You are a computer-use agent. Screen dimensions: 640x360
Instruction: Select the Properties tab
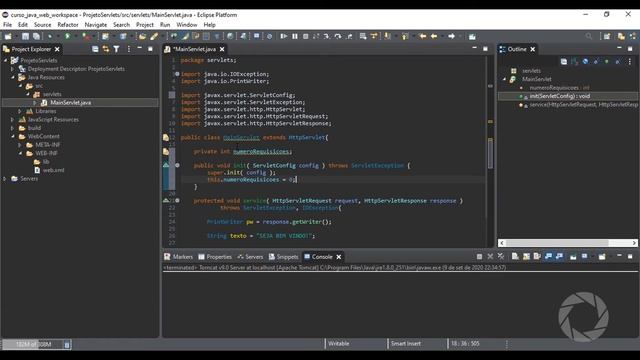tap(215, 257)
